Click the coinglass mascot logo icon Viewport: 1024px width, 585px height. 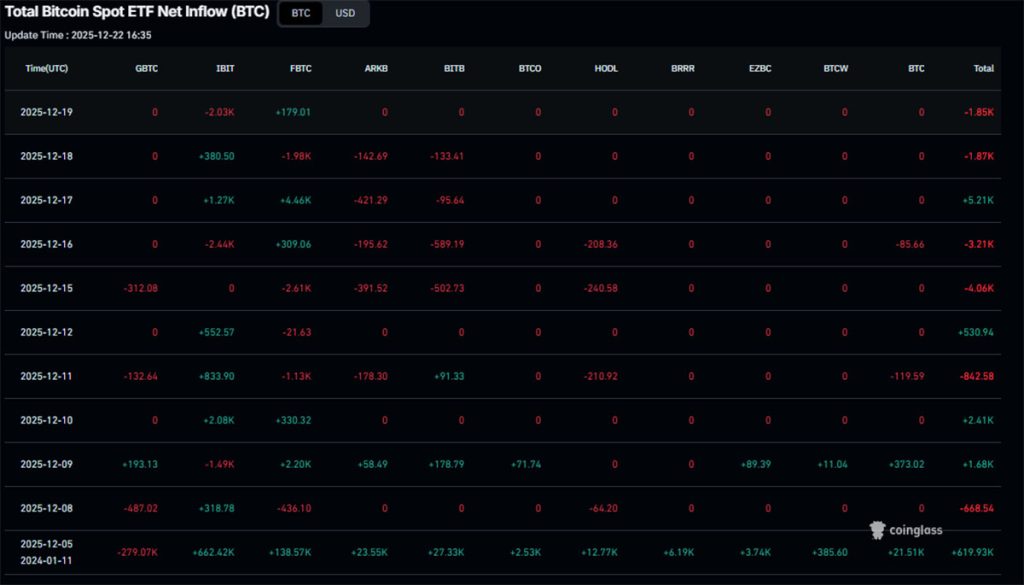pos(878,530)
